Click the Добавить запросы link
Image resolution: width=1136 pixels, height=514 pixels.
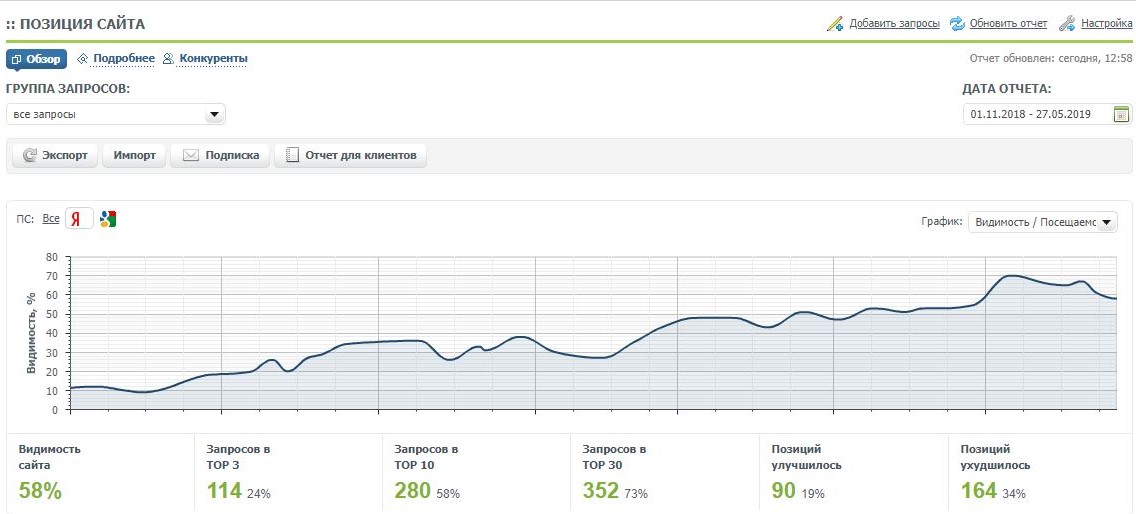(894, 23)
